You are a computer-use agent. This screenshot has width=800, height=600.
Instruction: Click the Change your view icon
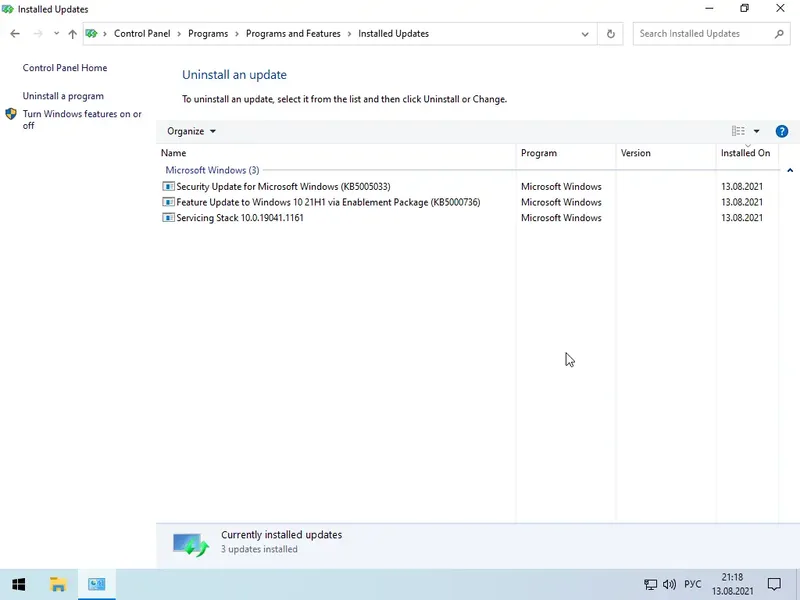coord(737,131)
